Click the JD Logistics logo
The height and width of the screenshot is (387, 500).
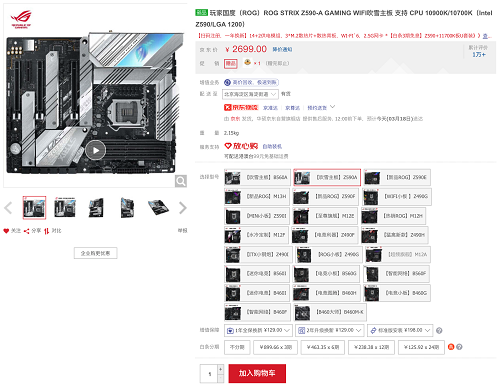click(241, 107)
